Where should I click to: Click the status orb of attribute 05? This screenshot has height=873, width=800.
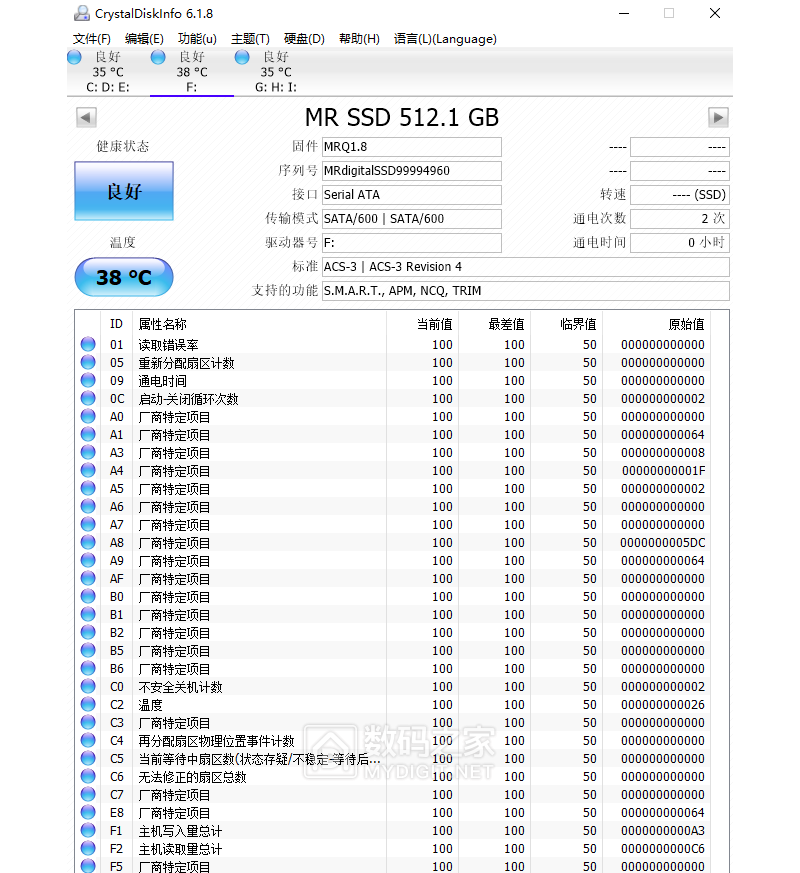point(88,362)
